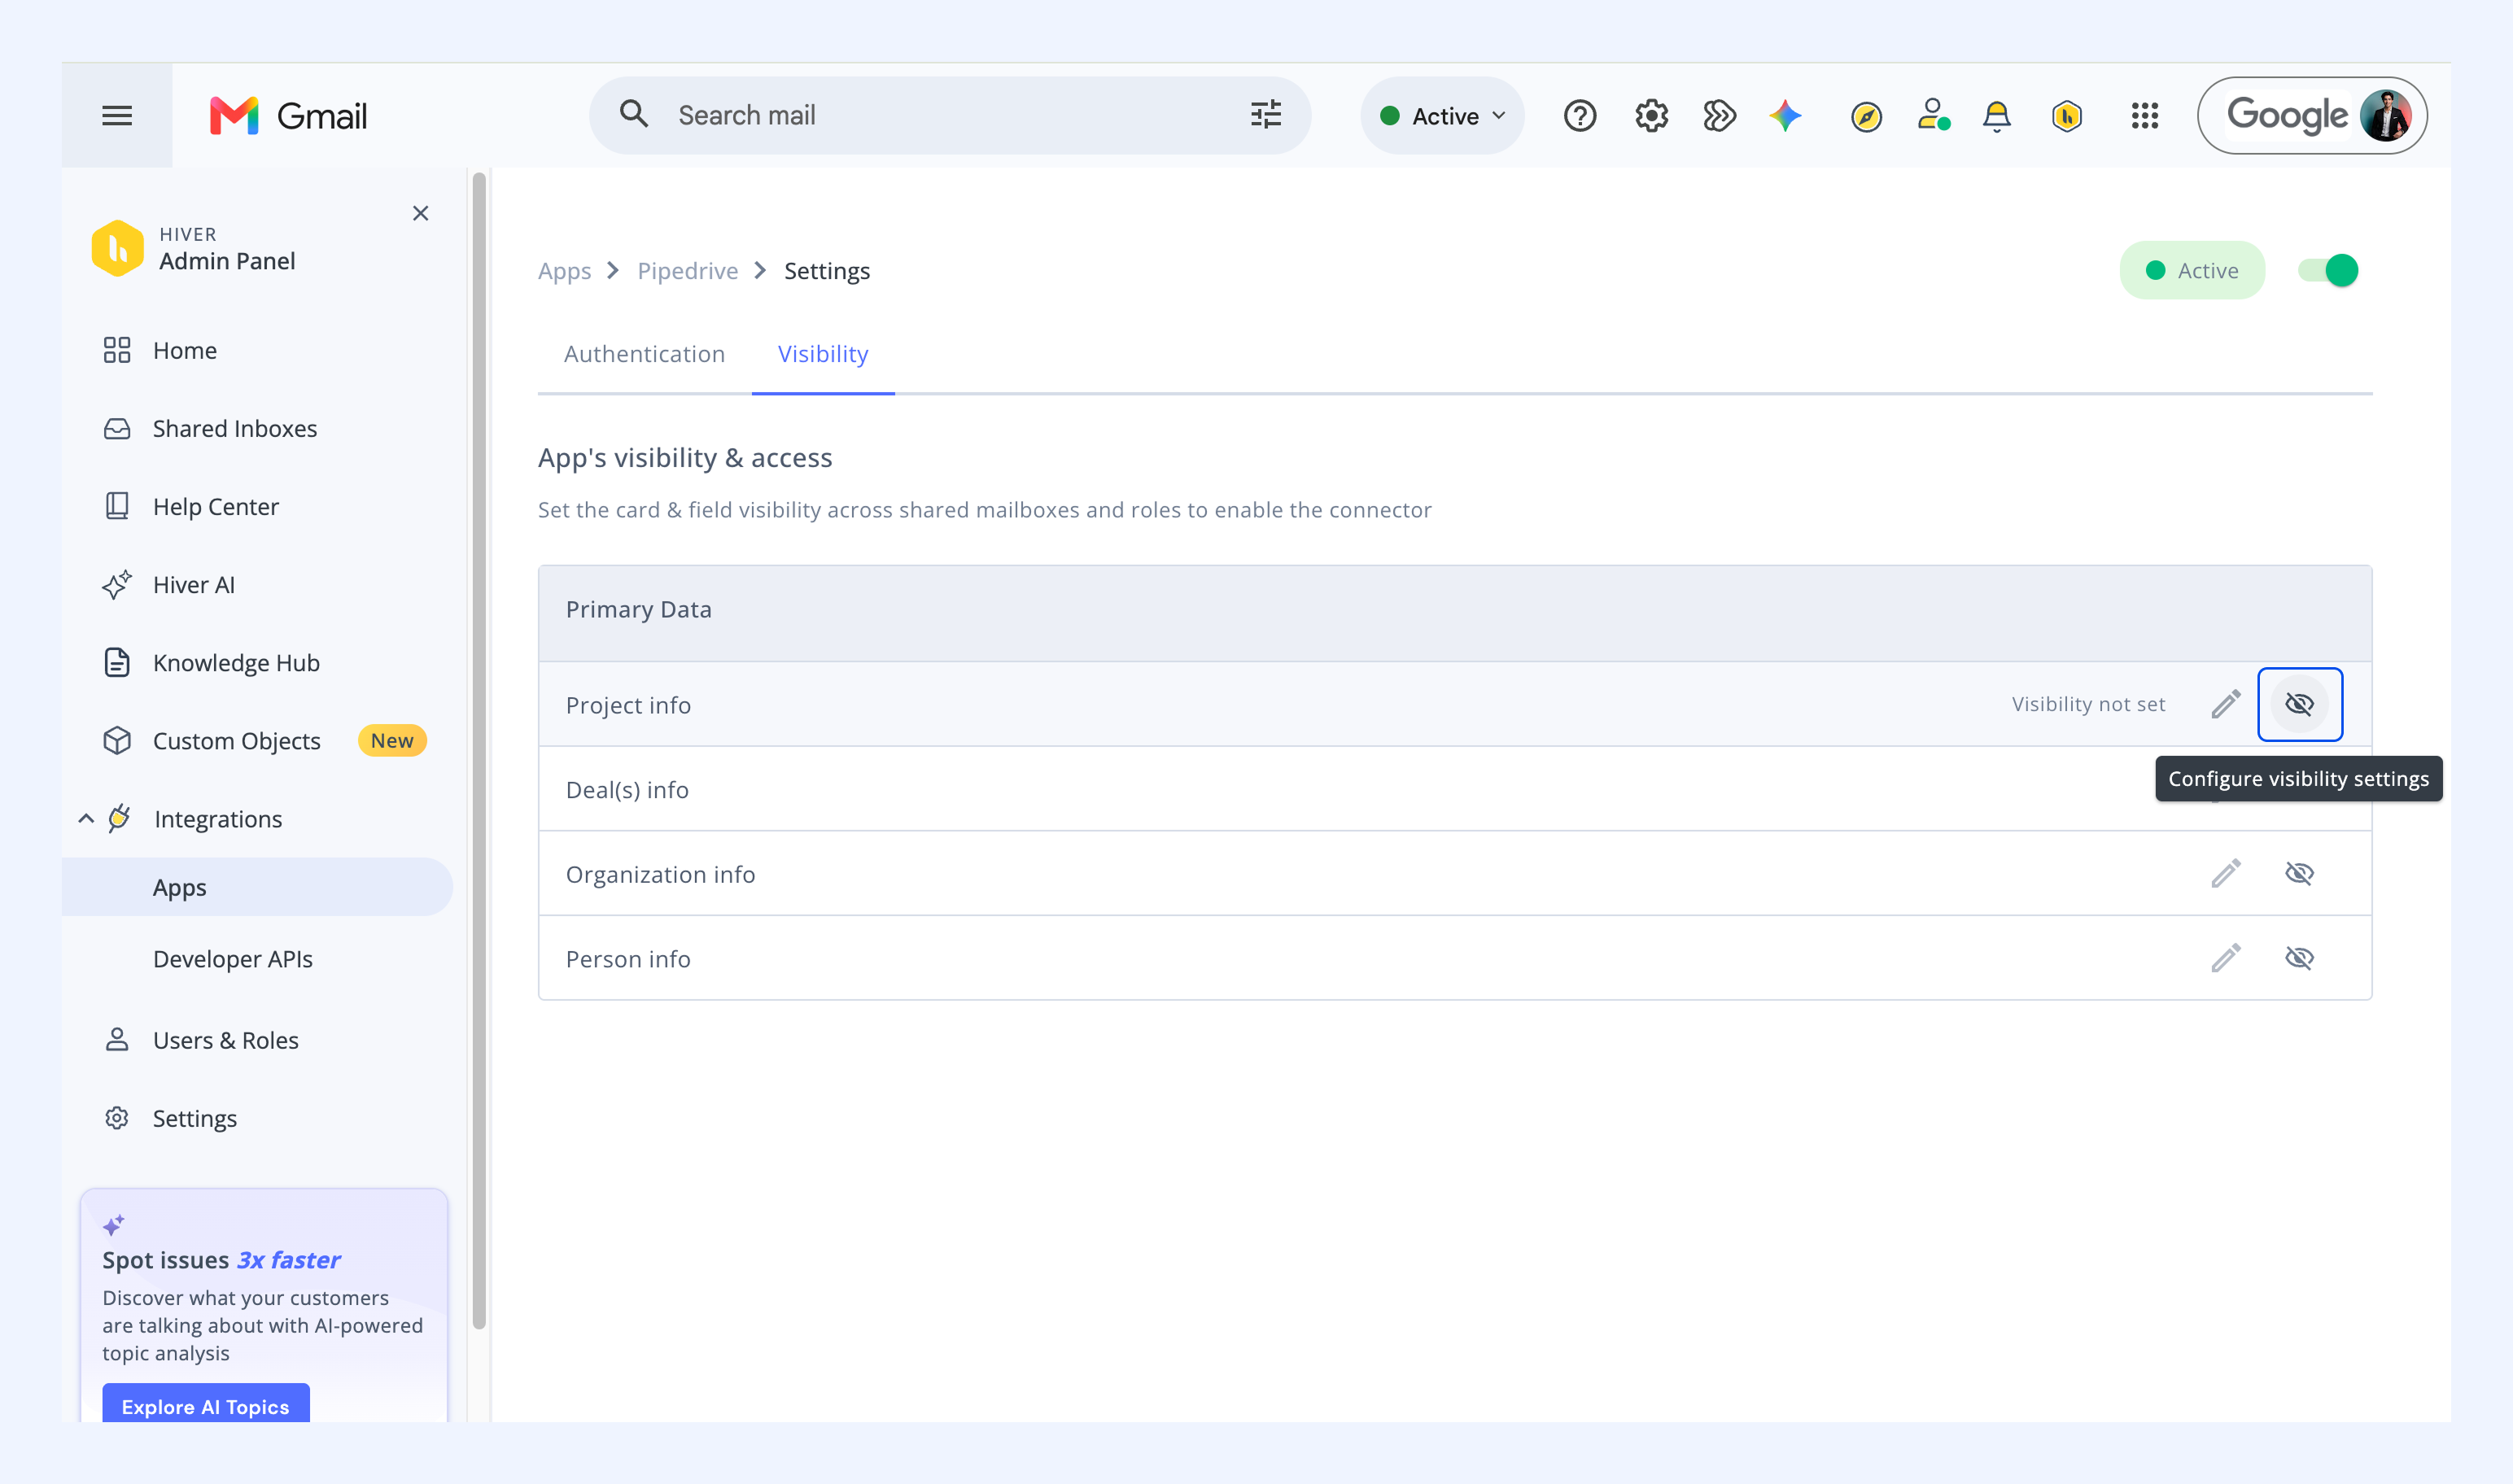2513x1484 pixels.
Task: Click the "Visibility not set" text
Action: coord(2088,704)
